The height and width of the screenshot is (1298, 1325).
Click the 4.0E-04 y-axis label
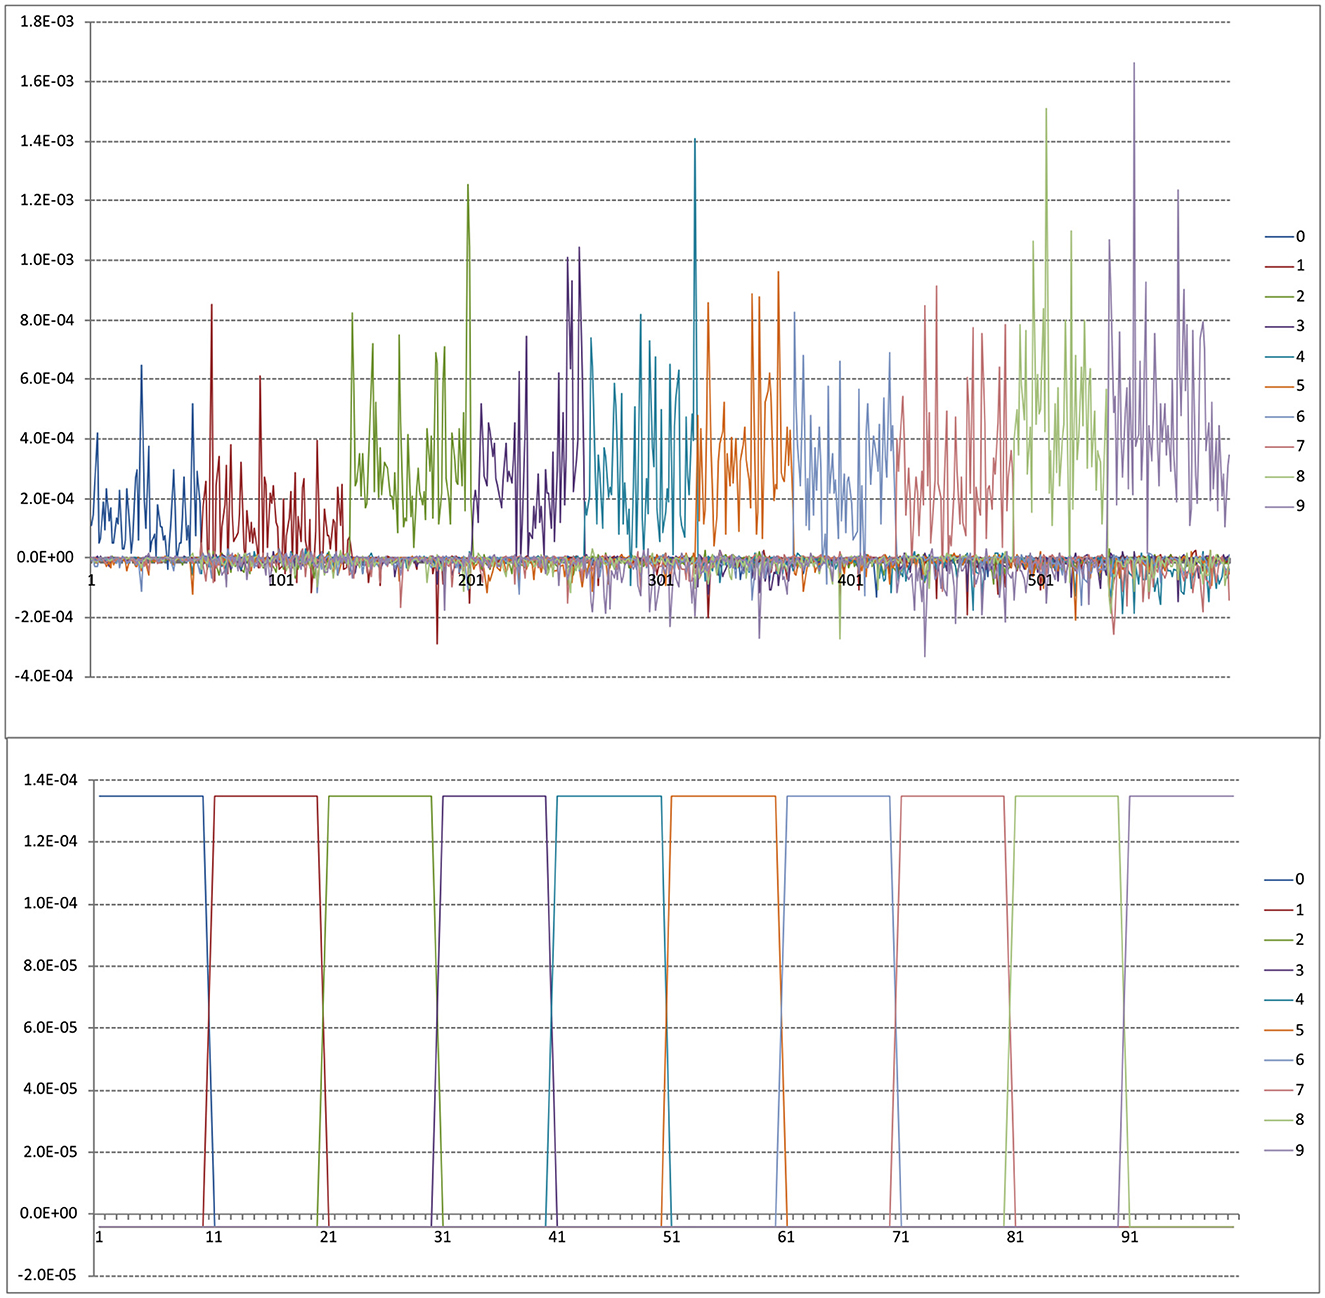(47, 438)
